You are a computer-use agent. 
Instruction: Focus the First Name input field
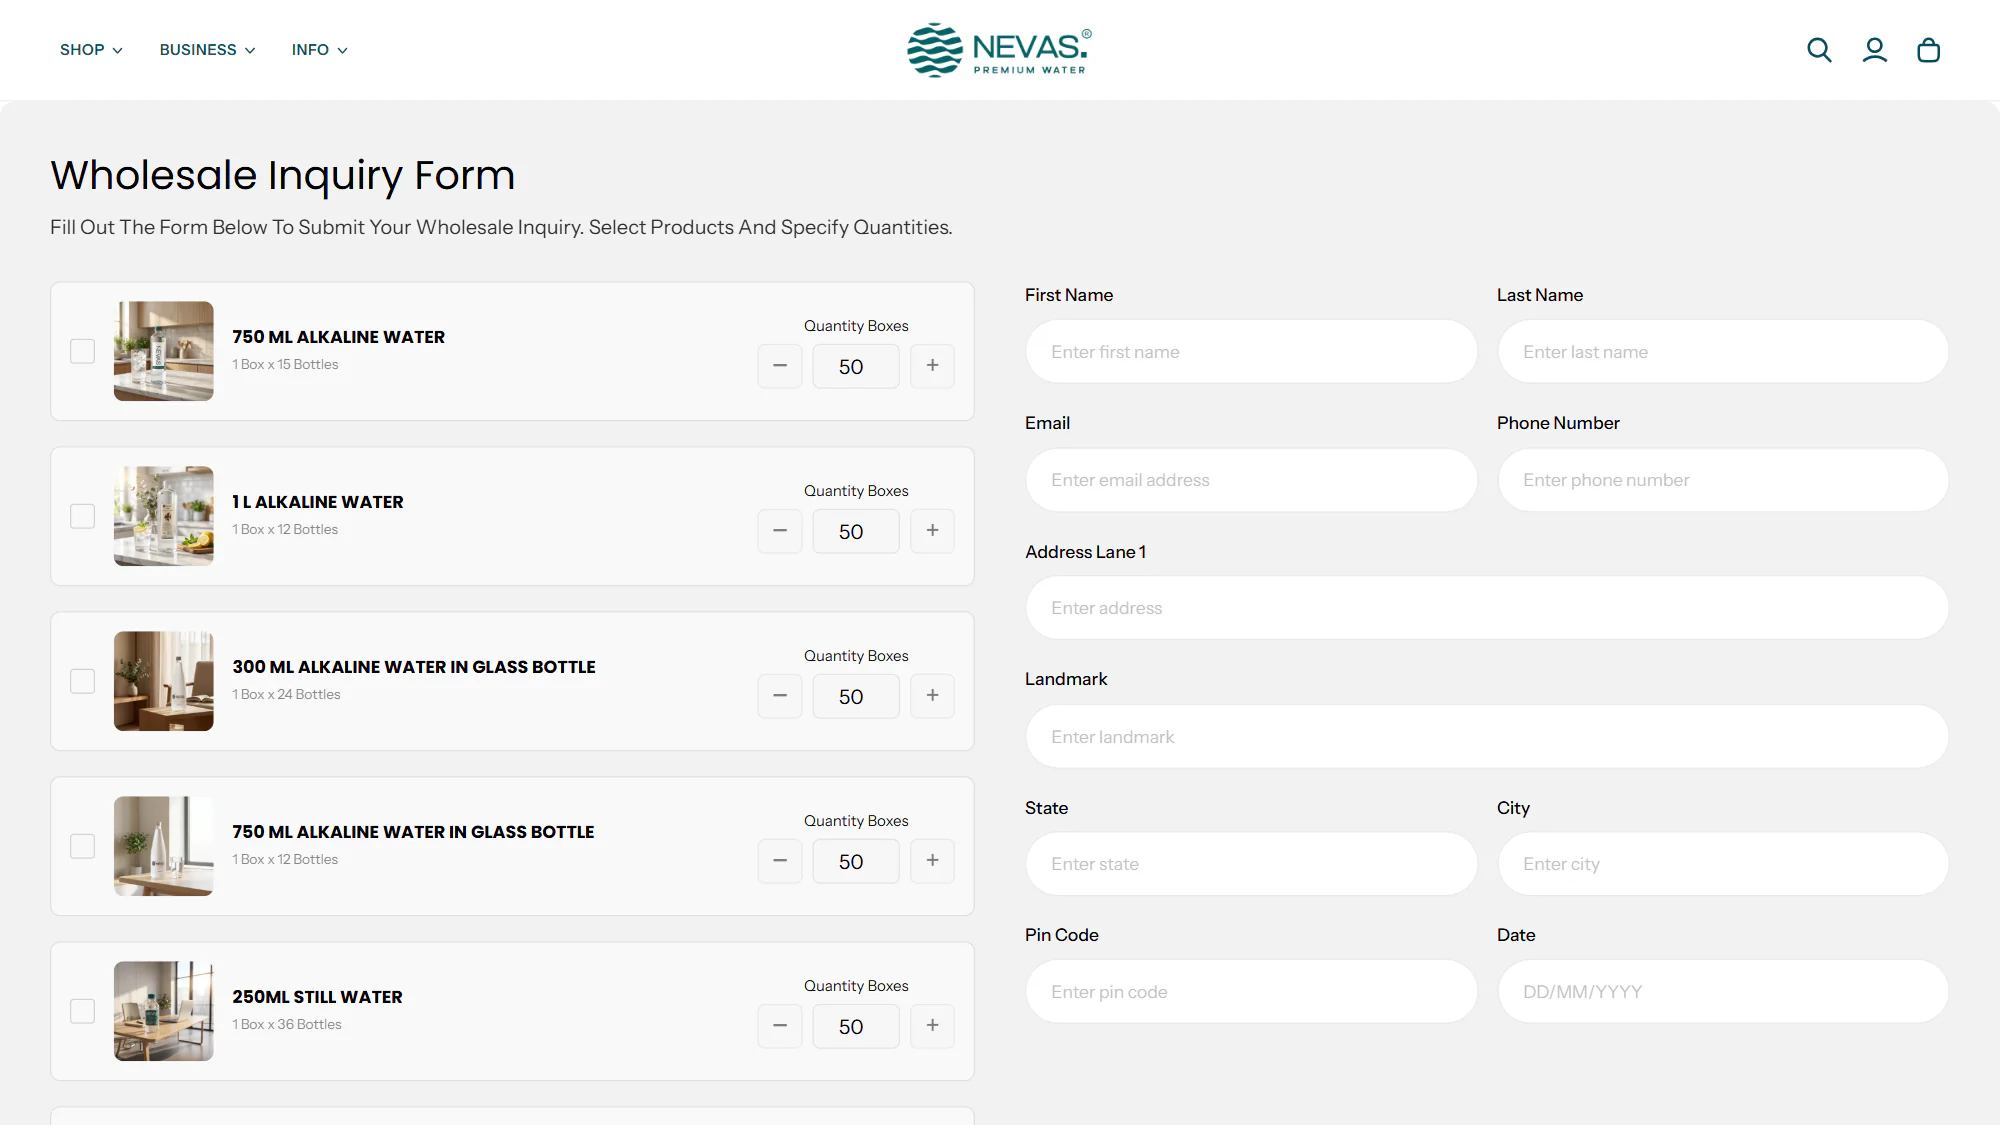click(1251, 352)
